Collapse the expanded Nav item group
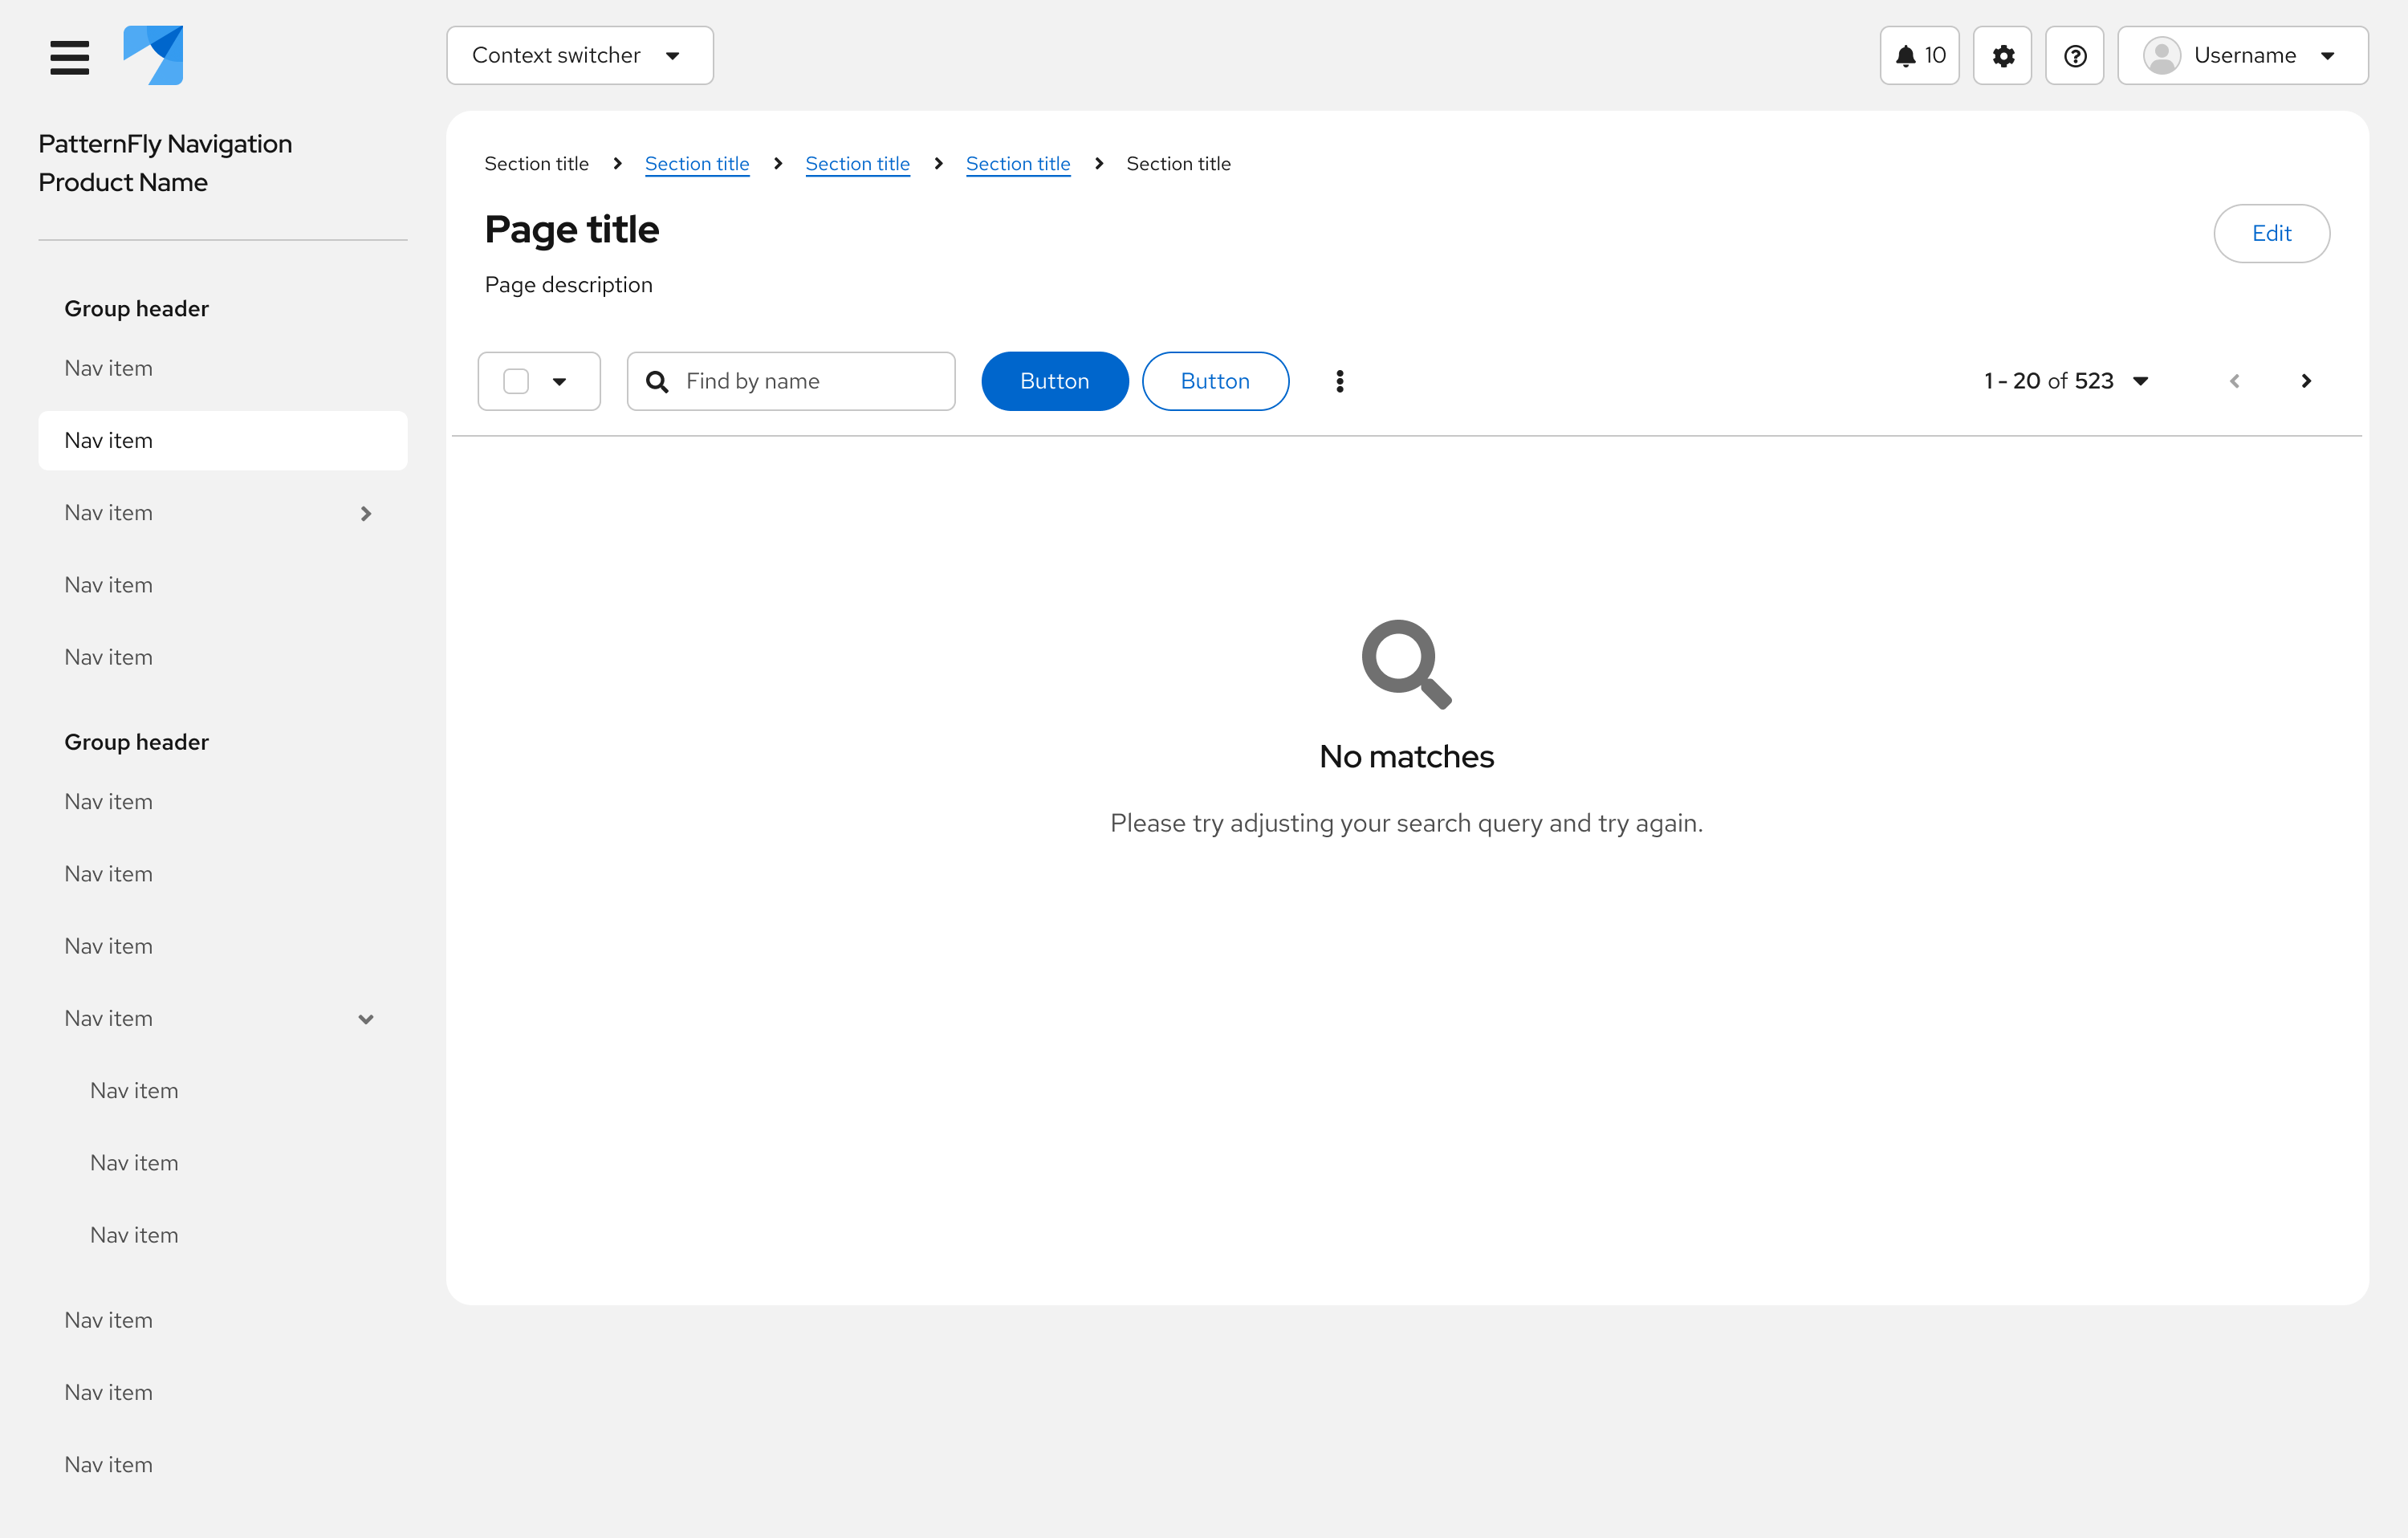The image size is (2408, 1538). click(x=366, y=1018)
